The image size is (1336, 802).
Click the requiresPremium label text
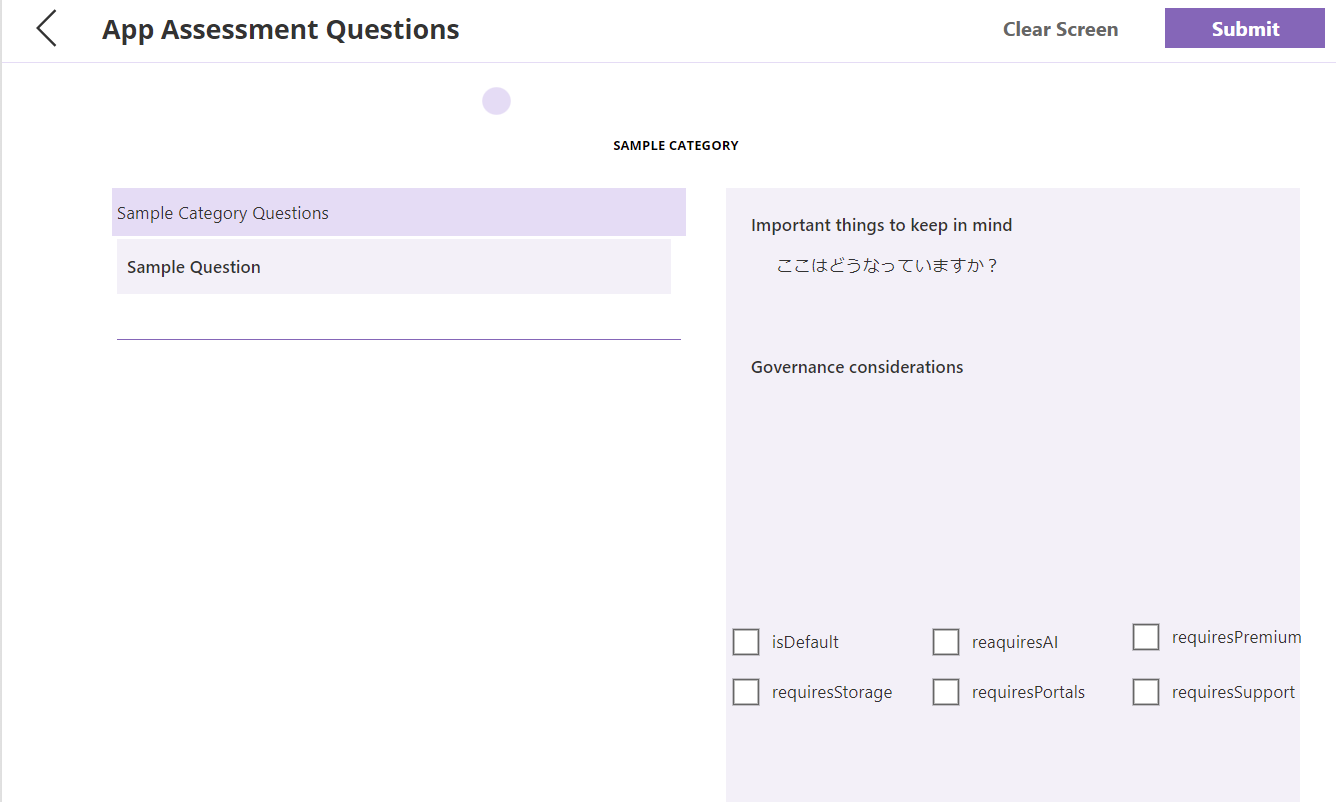pos(1236,637)
